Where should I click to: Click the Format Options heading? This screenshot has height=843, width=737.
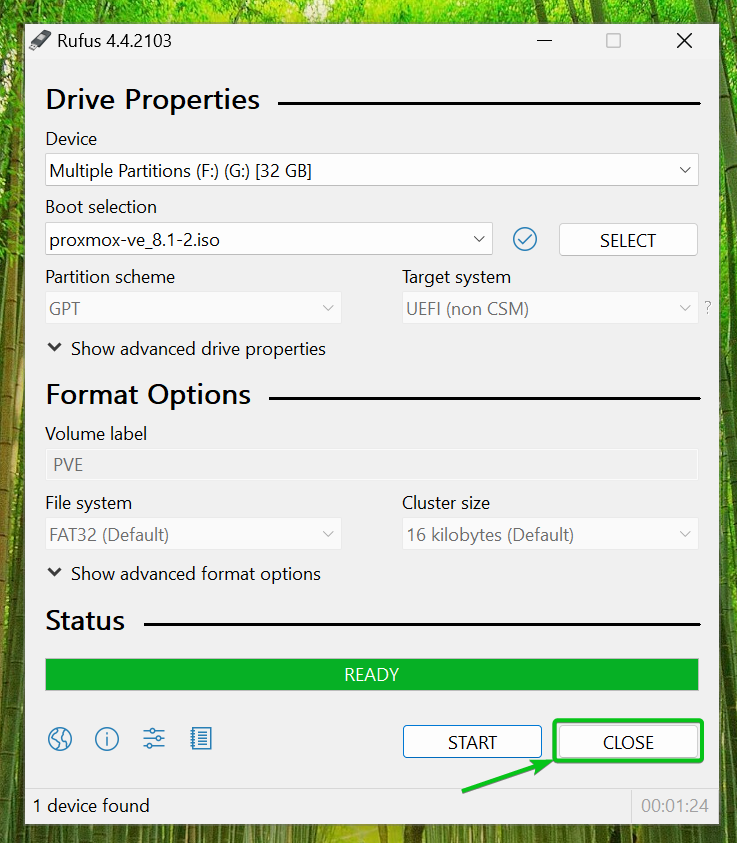pos(148,395)
